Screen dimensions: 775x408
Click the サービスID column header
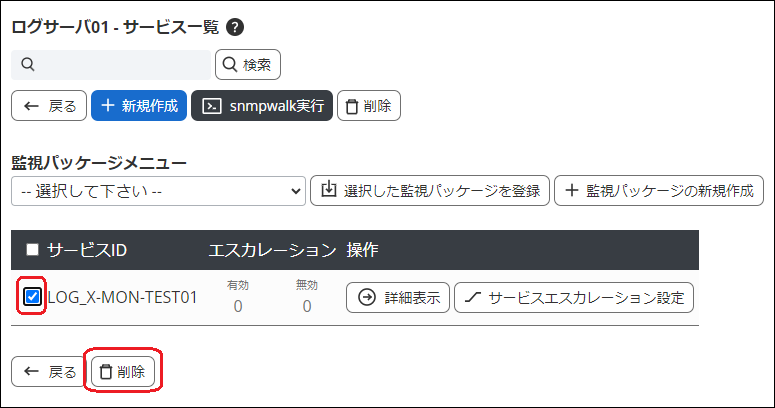87,249
